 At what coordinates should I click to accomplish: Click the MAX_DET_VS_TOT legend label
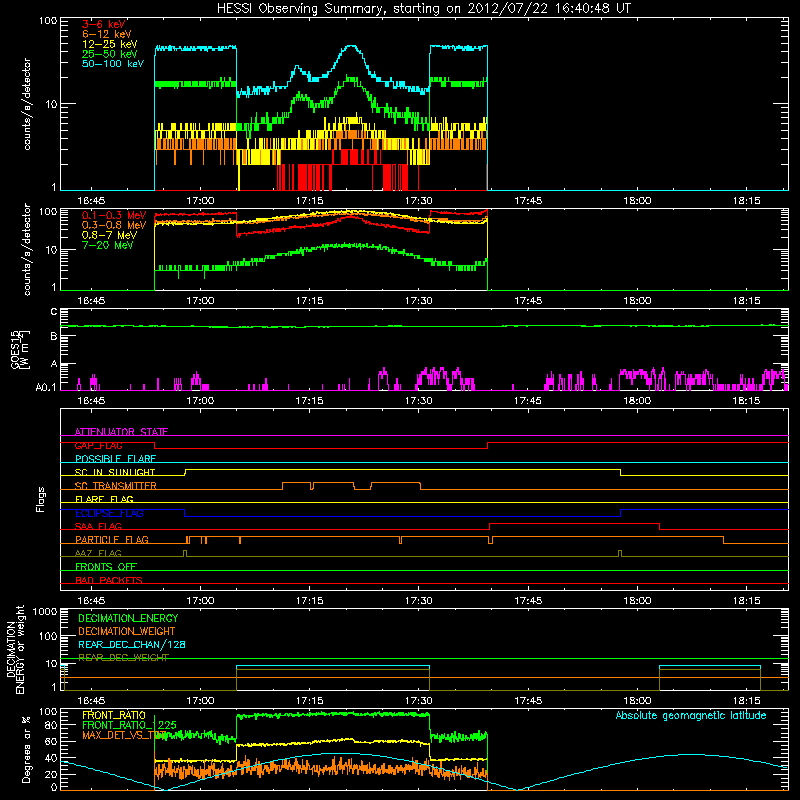click(125, 735)
